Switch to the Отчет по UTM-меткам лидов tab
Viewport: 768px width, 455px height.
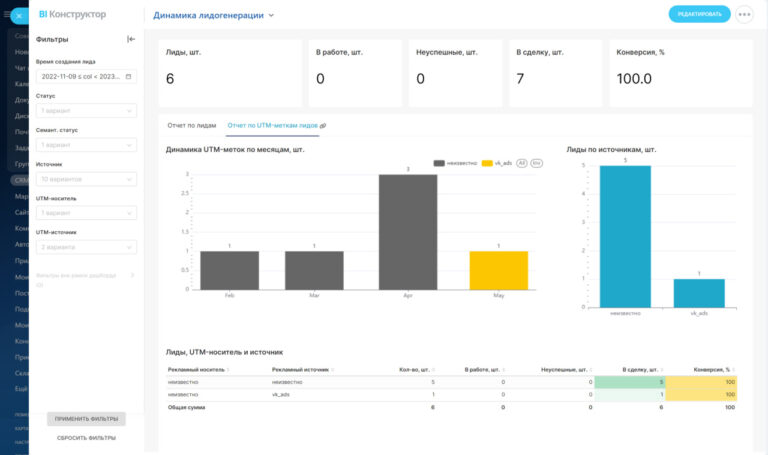click(272, 125)
